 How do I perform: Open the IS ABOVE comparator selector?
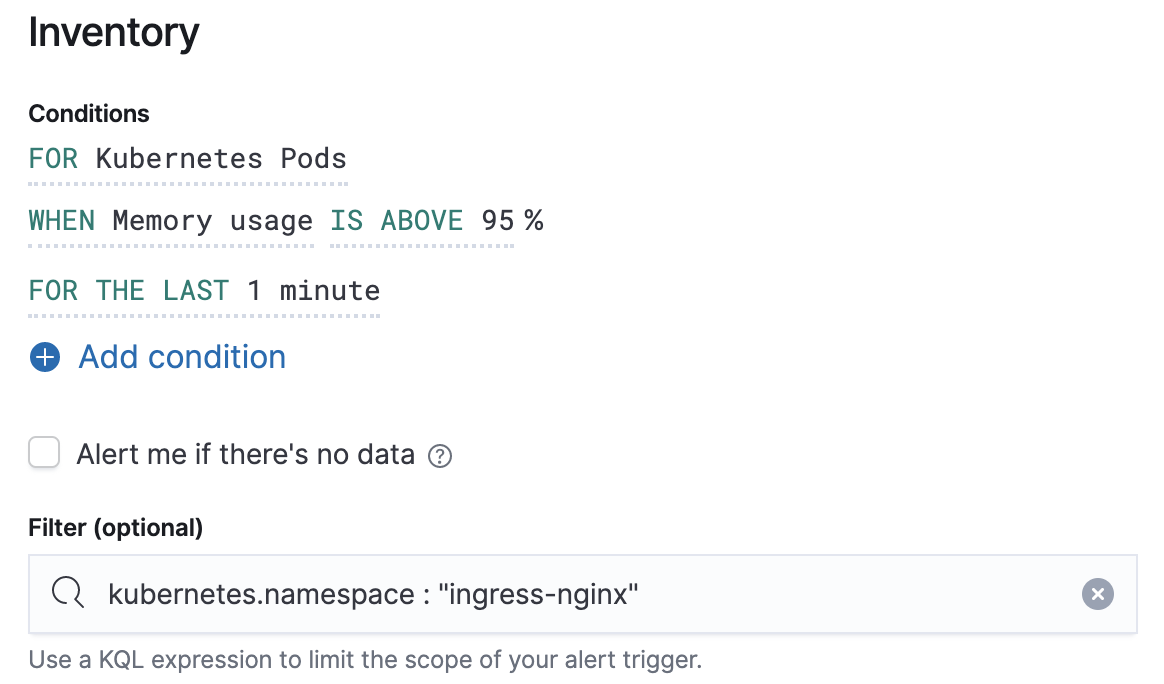(x=397, y=220)
